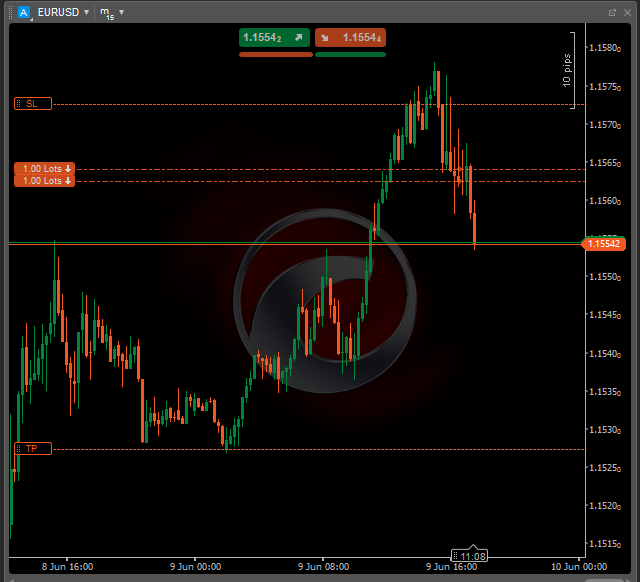Click the red sentiment bar under sell price
This screenshot has height=582, width=640.
click(x=276, y=54)
